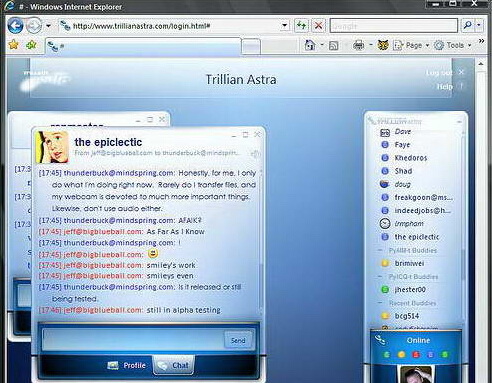Click the red status dot under Online
Image resolution: width=492 pixels, height=383 pixels.
(x=416, y=354)
